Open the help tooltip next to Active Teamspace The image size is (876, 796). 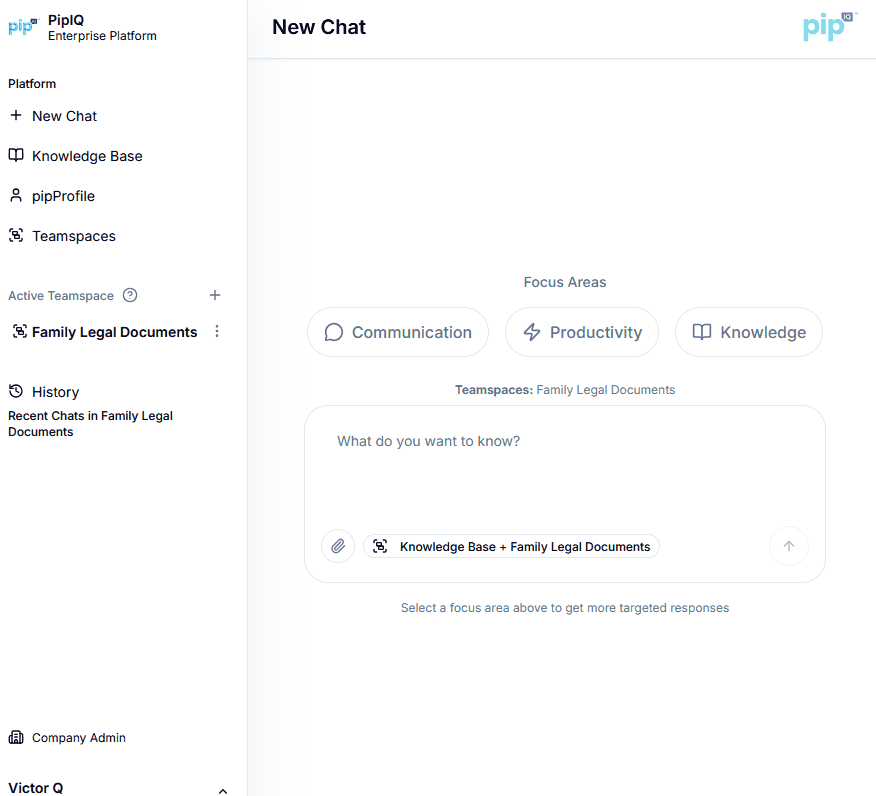130,295
